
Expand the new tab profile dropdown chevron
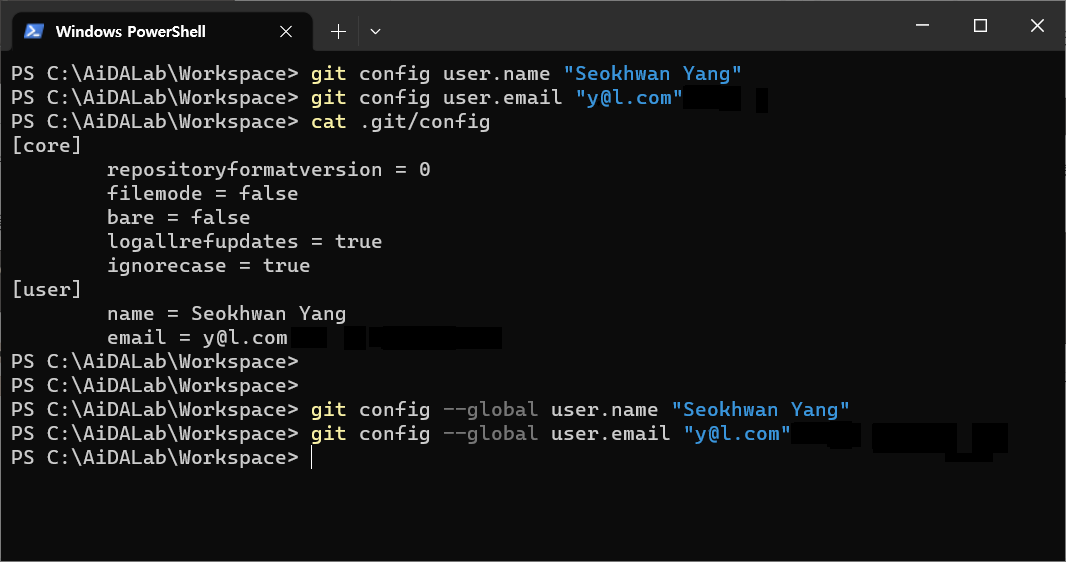click(x=375, y=31)
